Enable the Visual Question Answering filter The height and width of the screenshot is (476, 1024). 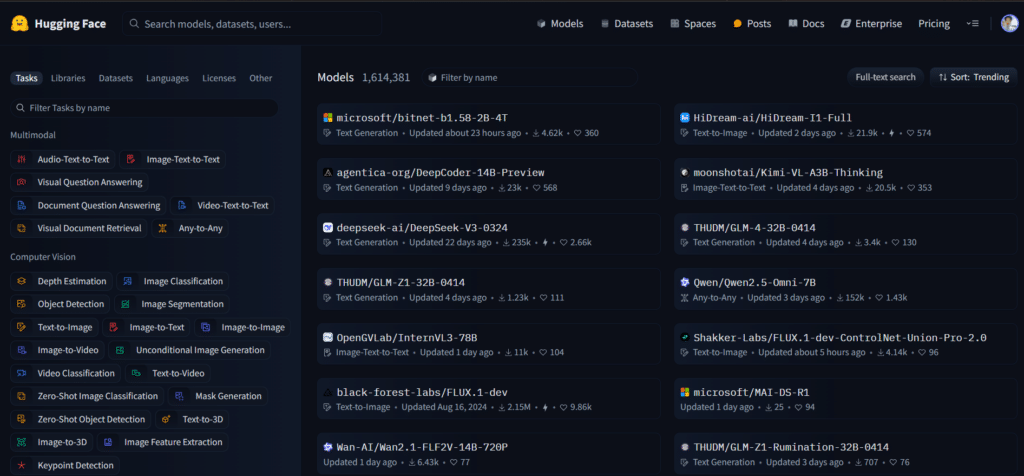[80, 182]
